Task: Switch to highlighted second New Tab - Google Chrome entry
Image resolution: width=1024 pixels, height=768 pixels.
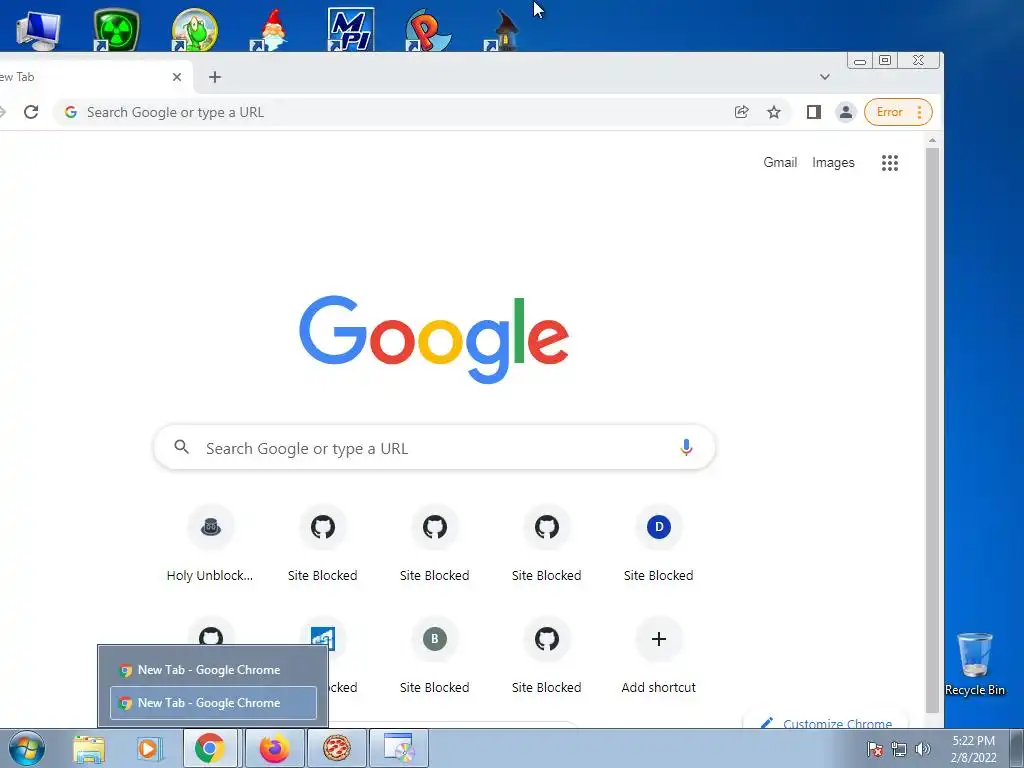Action: (x=213, y=703)
